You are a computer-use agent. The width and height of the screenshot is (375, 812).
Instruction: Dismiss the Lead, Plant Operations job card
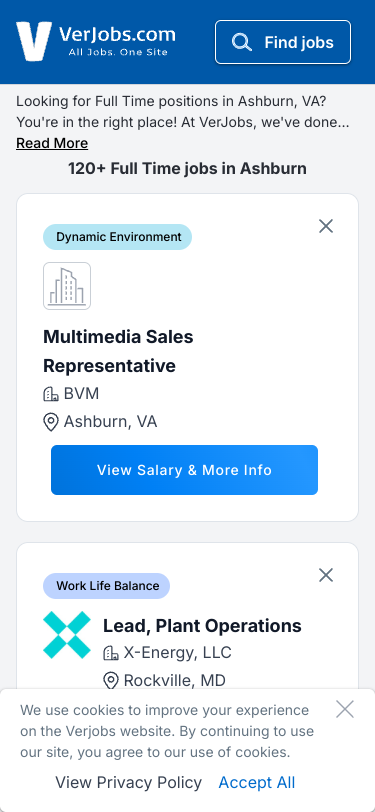coord(326,575)
